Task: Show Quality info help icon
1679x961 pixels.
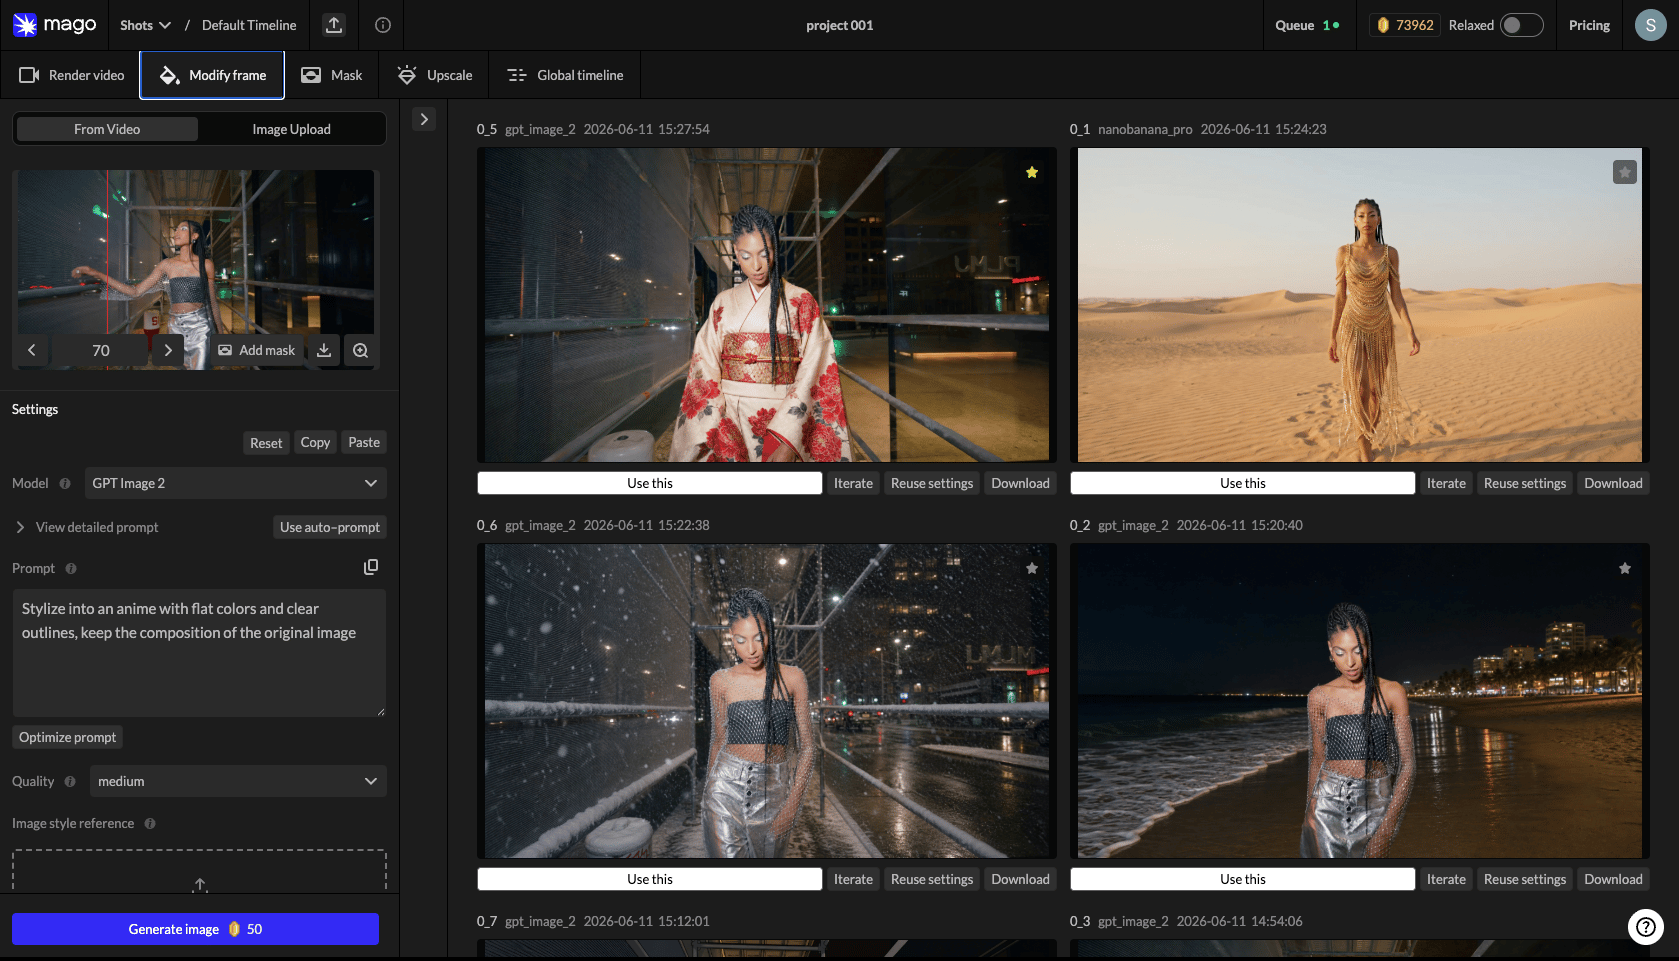Action: click(70, 781)
